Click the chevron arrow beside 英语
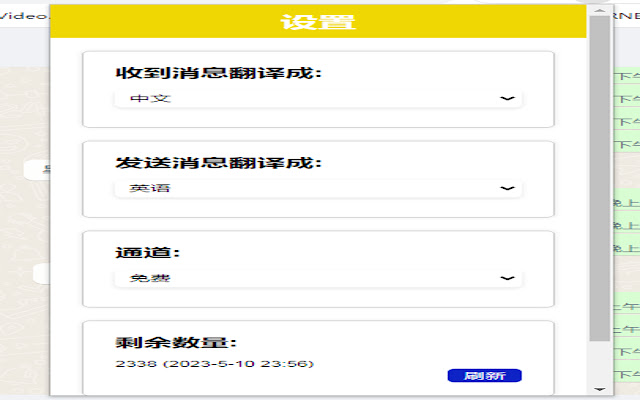Screen dimensions: 640x400 [507, 188]
